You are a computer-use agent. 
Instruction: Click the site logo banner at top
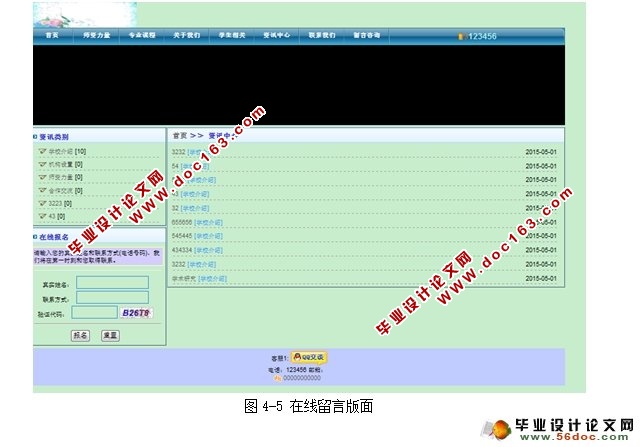[85, 15]
